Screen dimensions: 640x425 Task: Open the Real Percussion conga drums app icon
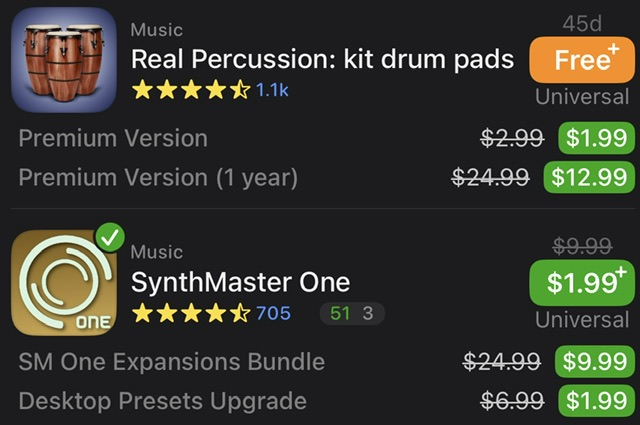click(x=64, y=59)
